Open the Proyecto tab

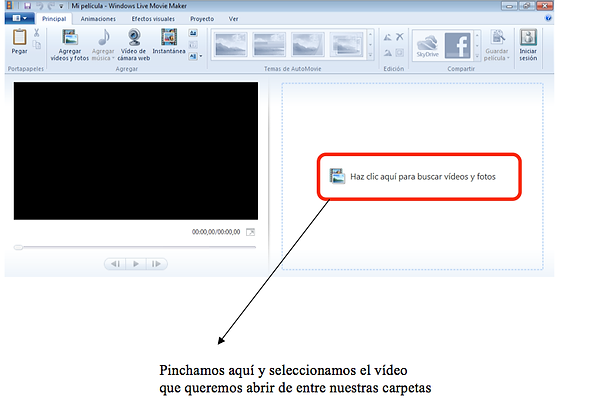pyautogui.click(x=202, y=19)
